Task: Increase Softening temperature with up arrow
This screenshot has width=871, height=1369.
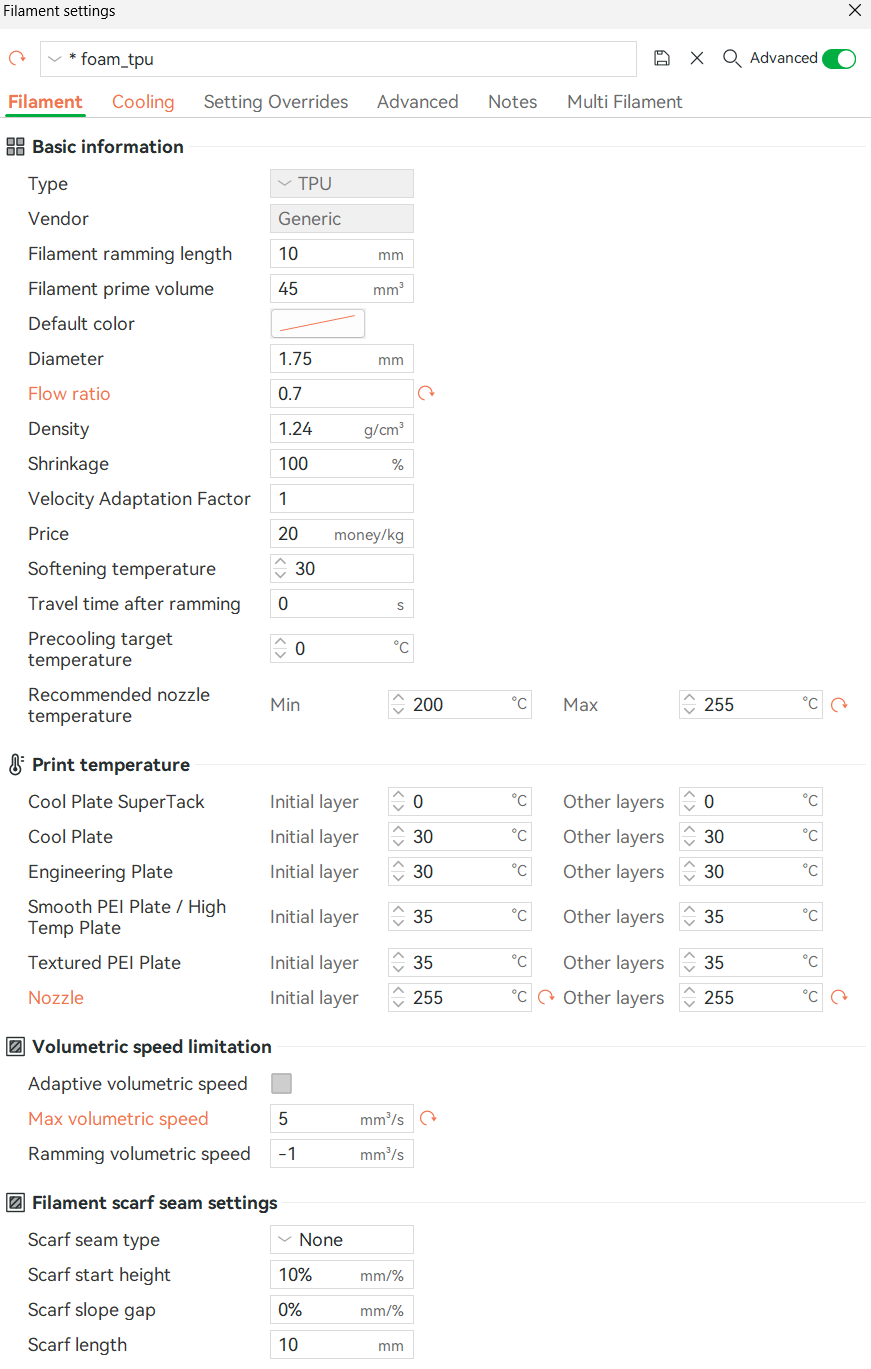Action: point(281,562)
